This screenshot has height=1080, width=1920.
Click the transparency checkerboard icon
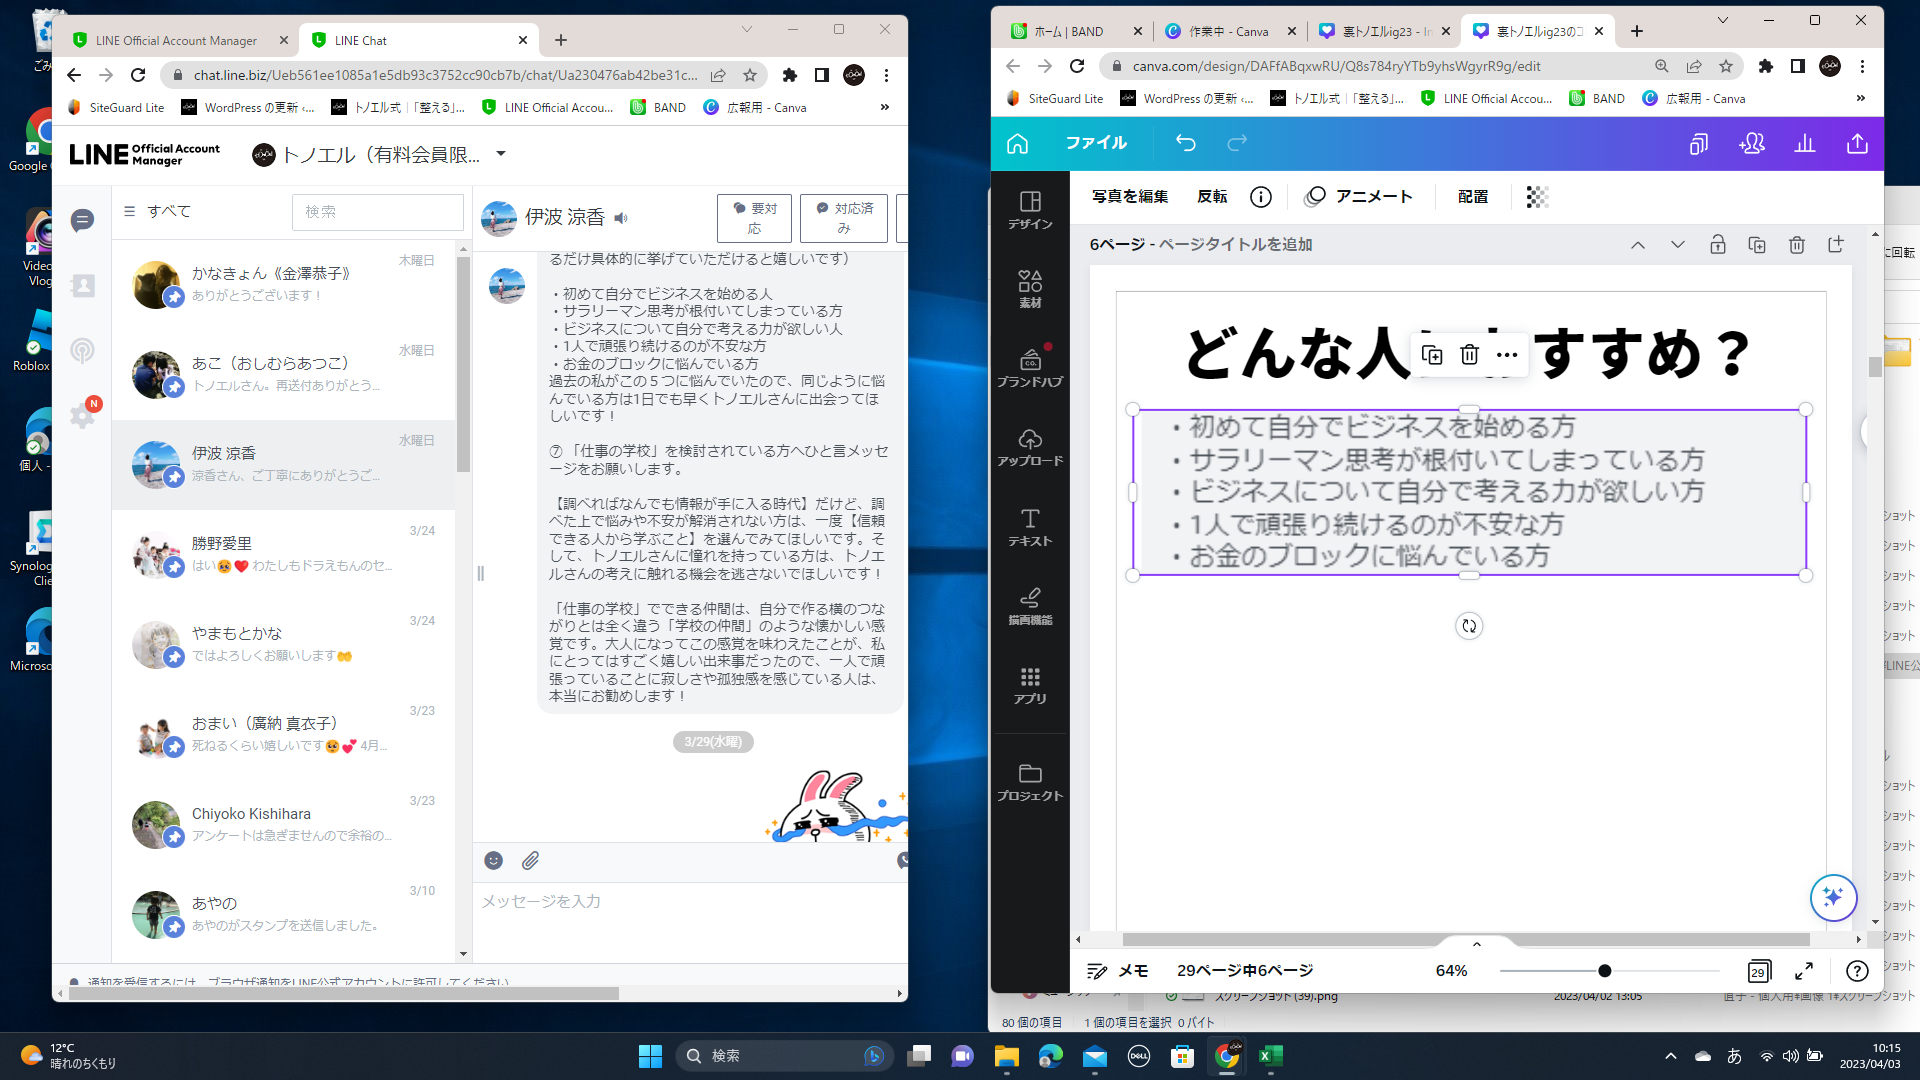coord(1537,197)
